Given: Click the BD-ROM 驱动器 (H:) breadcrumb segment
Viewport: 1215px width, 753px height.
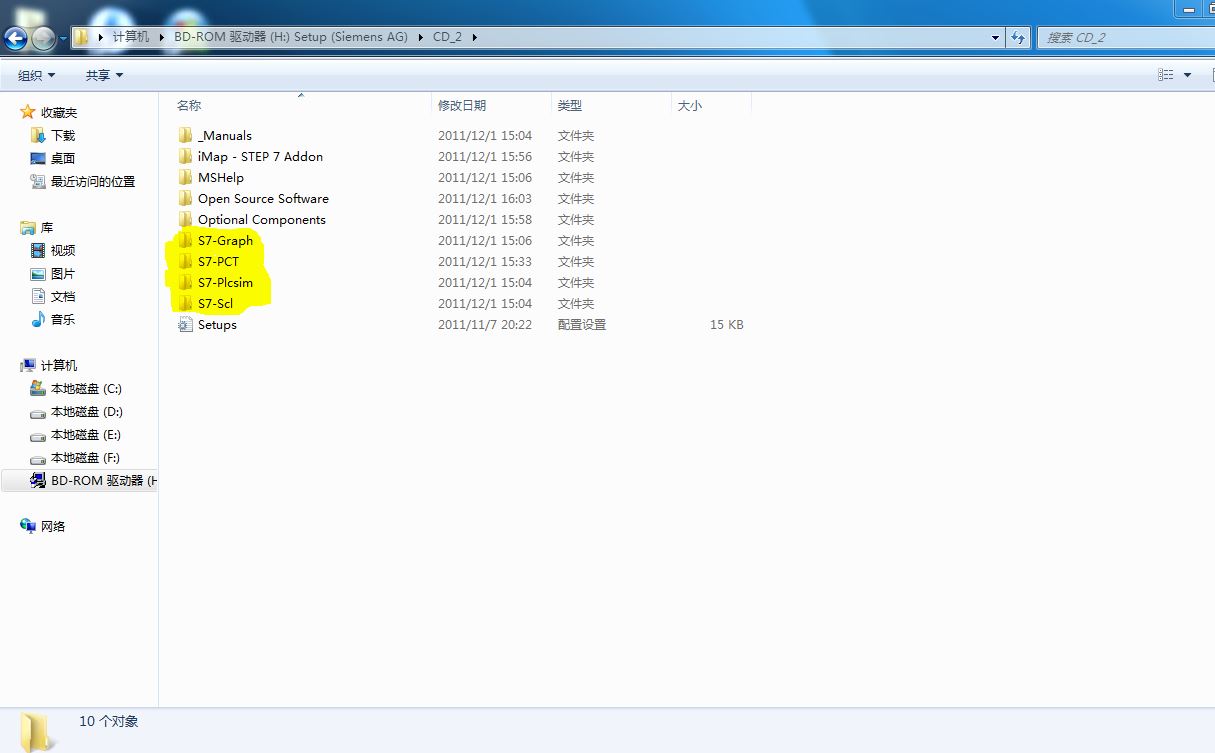Looking at the screenshot, I should click(289, 37).
